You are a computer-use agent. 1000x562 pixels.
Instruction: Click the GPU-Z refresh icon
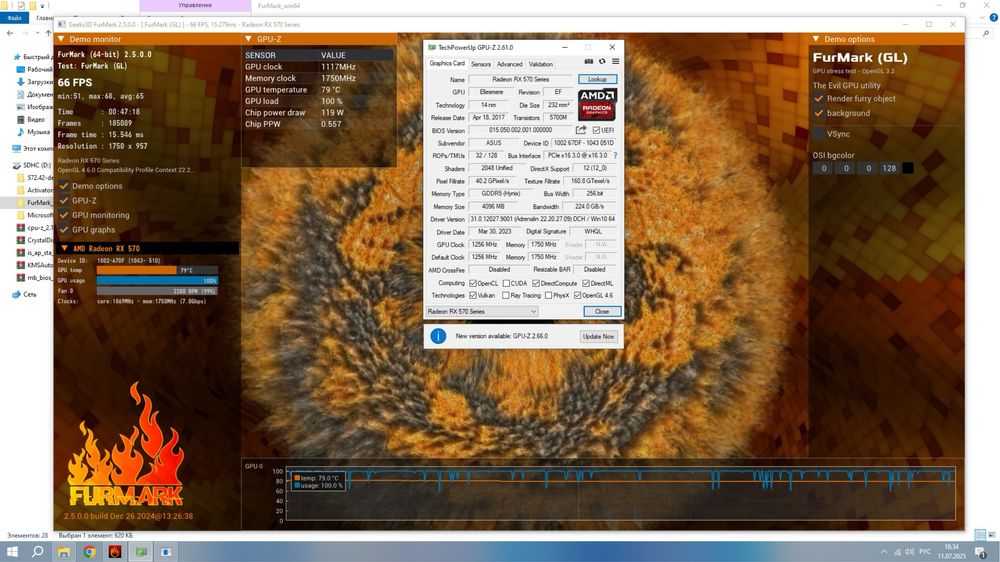tap(602, 62)
